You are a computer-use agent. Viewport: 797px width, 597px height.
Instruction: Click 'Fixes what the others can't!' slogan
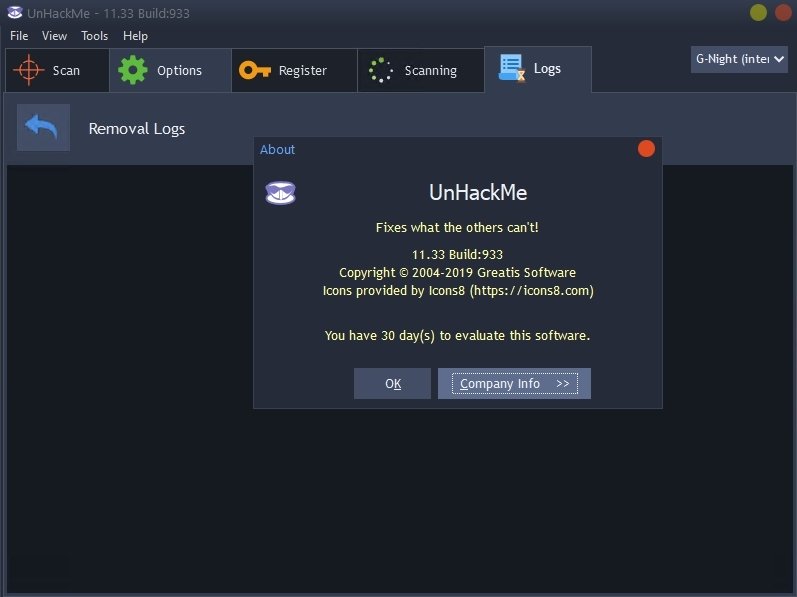pyautogui.click(x=457, y=228)
